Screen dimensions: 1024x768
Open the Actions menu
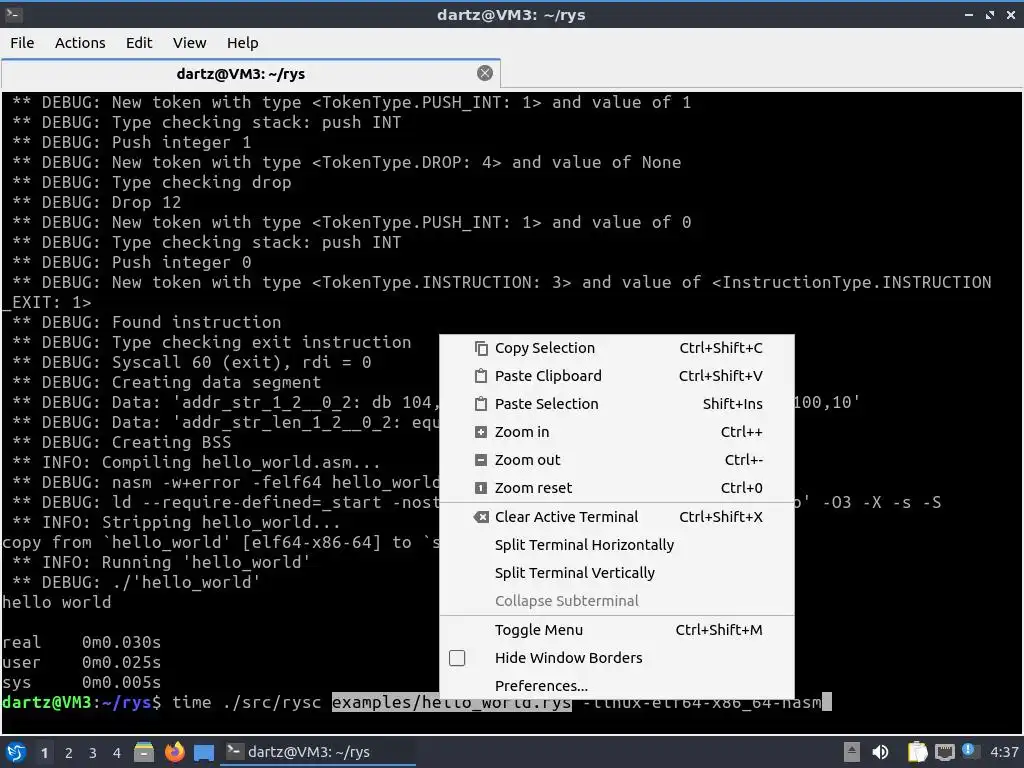pos(80,43)
